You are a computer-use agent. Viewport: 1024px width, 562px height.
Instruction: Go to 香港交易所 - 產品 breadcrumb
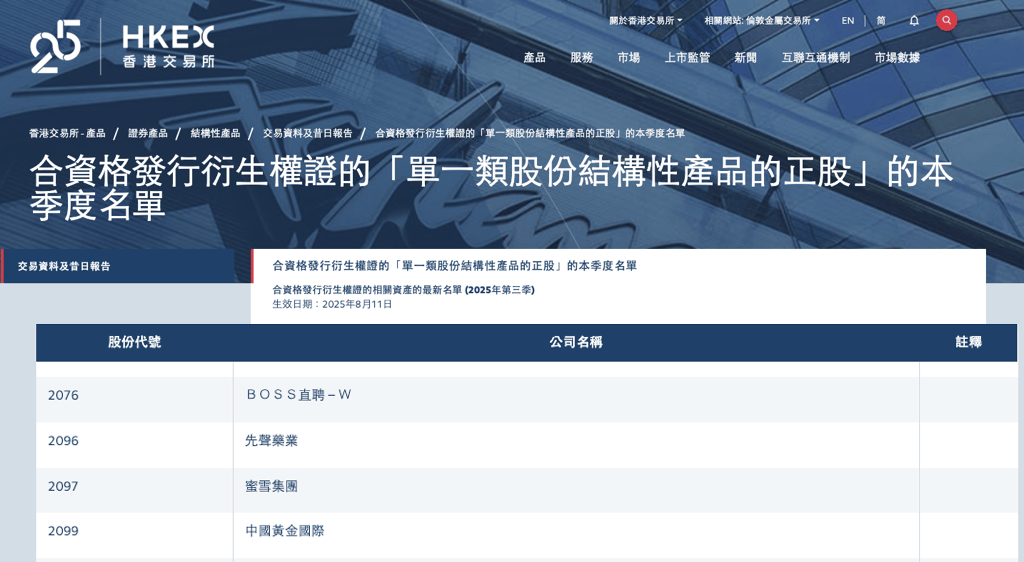coord(67,133)
